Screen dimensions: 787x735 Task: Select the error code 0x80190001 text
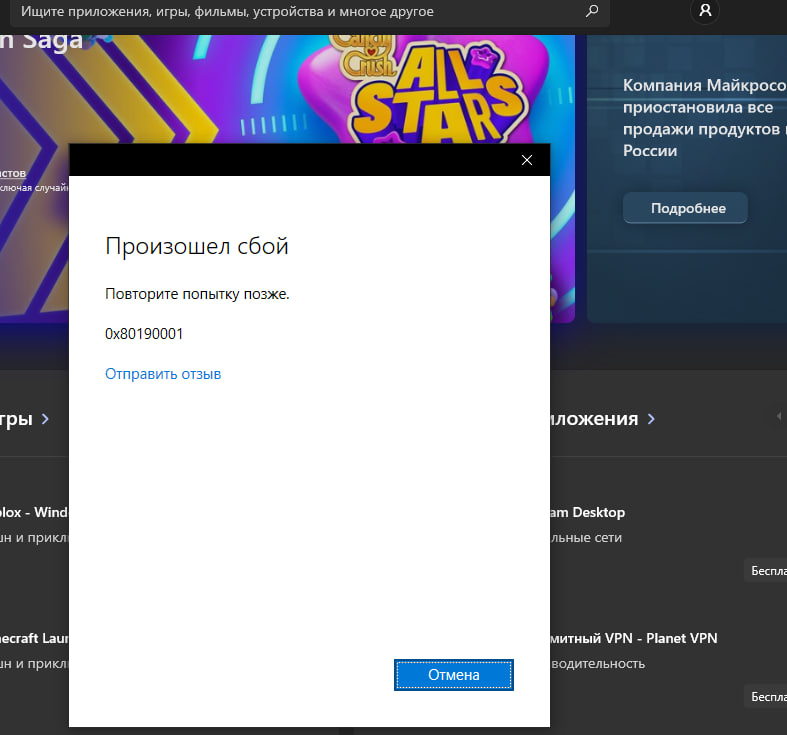pyautogui.click(x=144, y=334)
